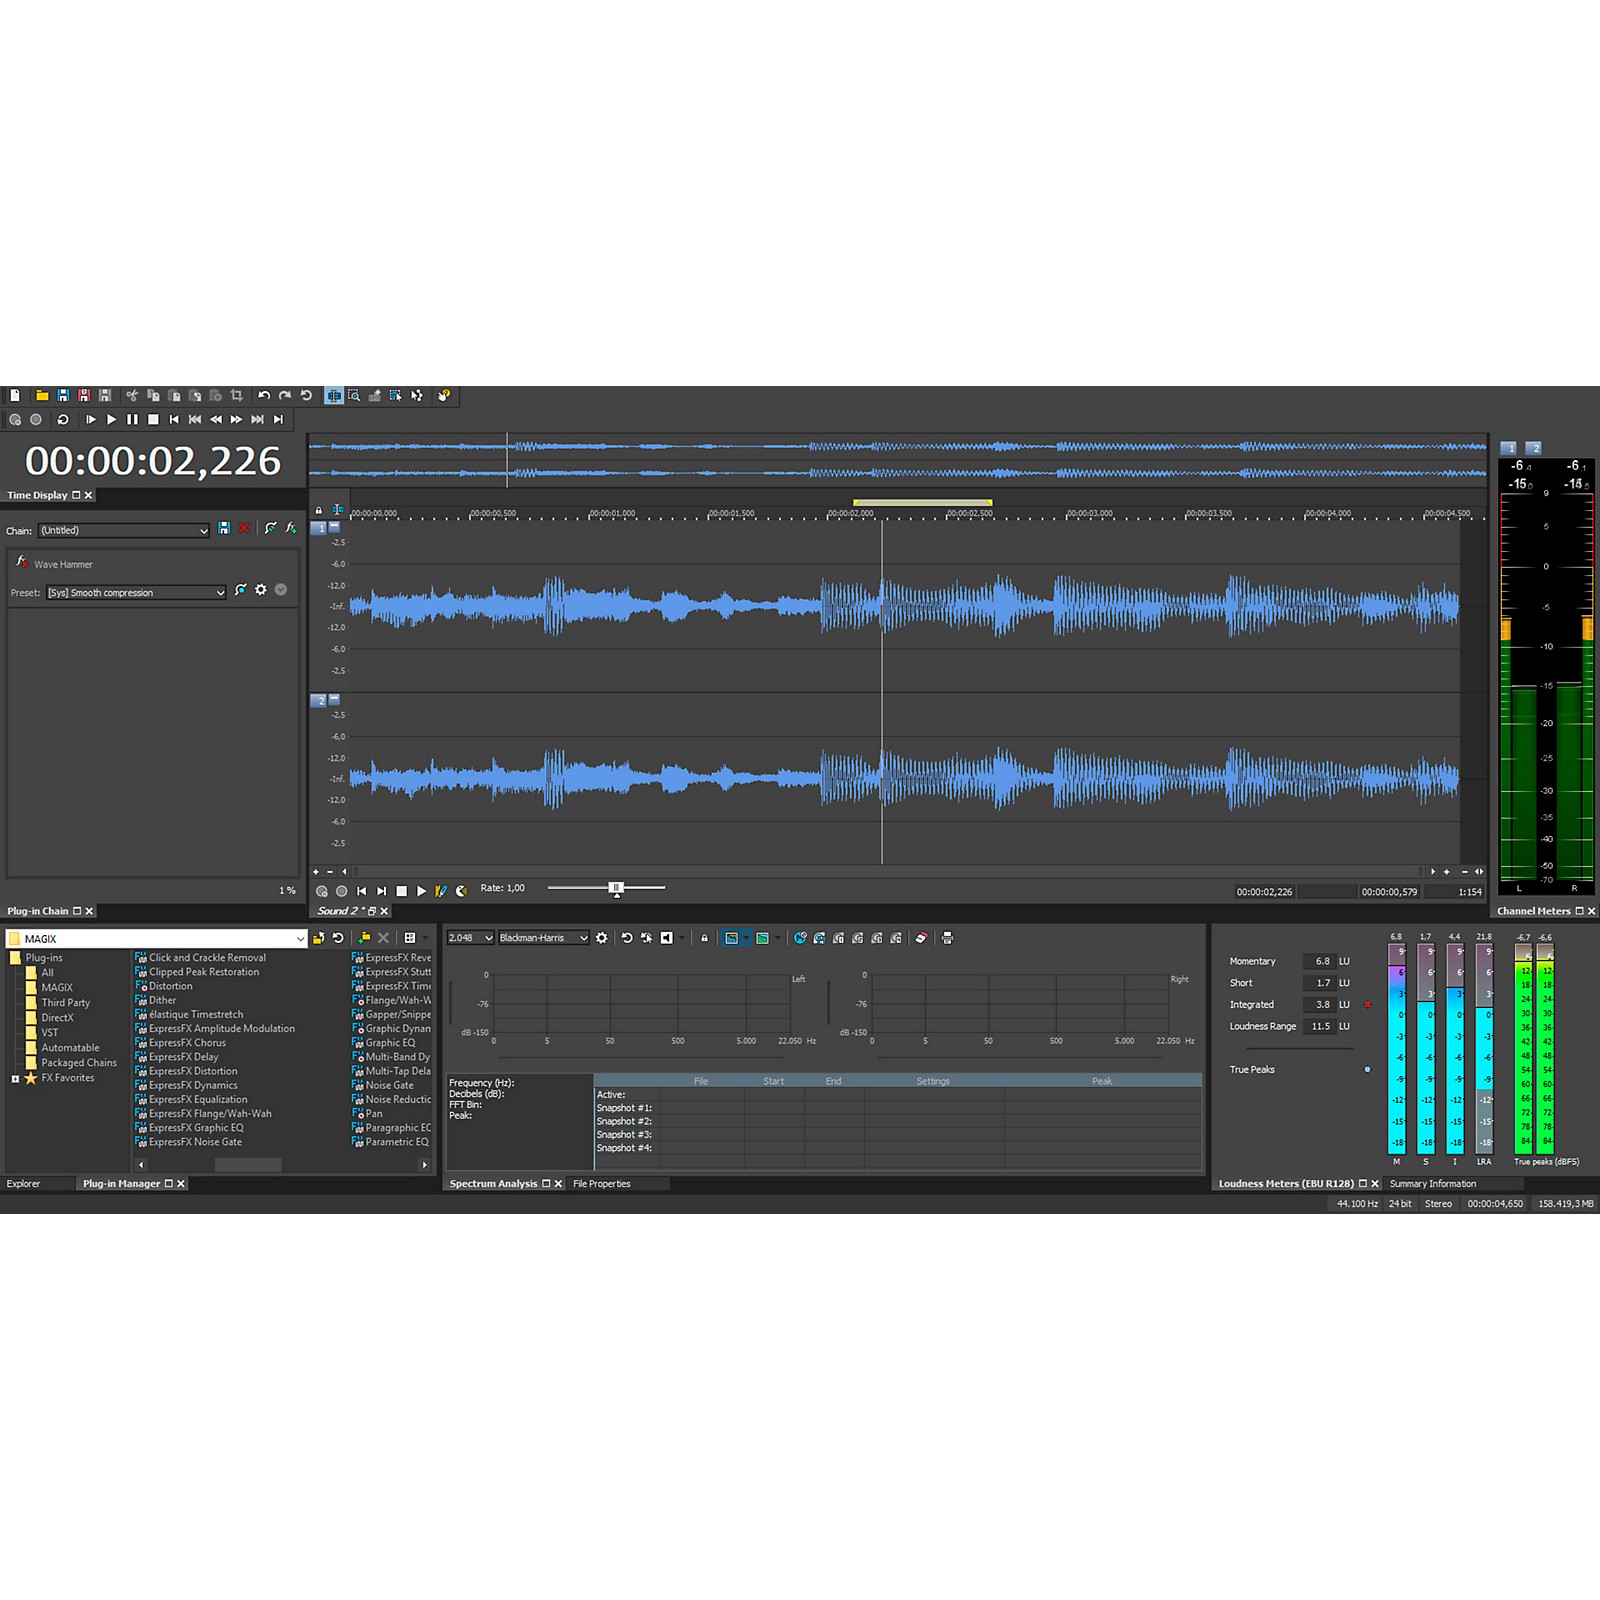Click the Record button in the main transport bar
This screenshot has width=1600, height=1600.
(36, 420)
